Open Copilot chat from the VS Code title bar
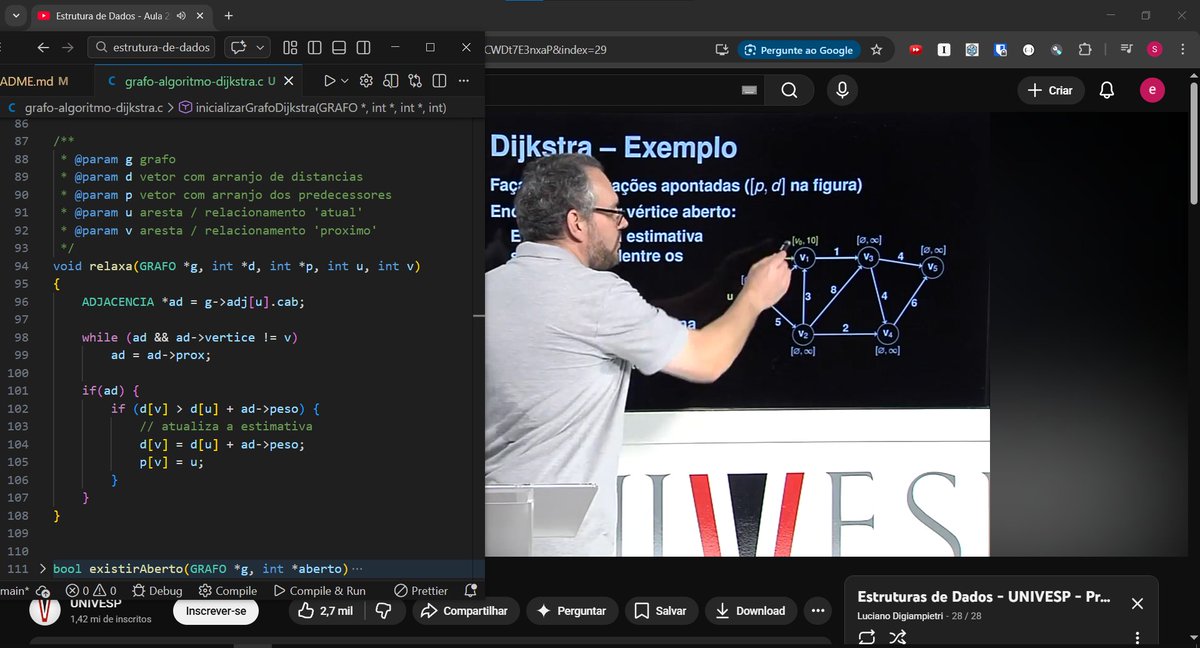 (239, 47)
